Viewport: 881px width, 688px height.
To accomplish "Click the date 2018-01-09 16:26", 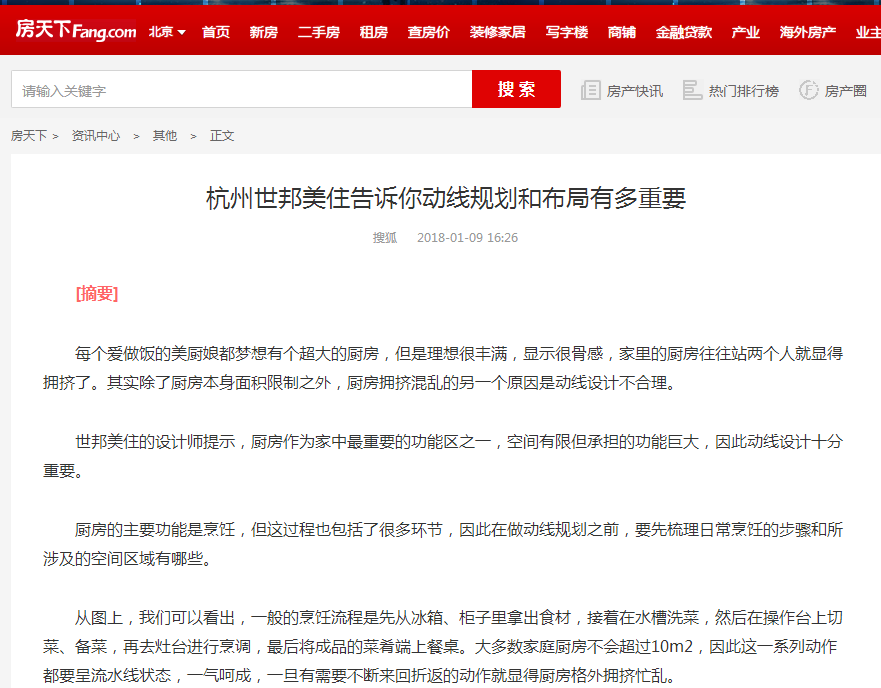I will coord(467,237).
